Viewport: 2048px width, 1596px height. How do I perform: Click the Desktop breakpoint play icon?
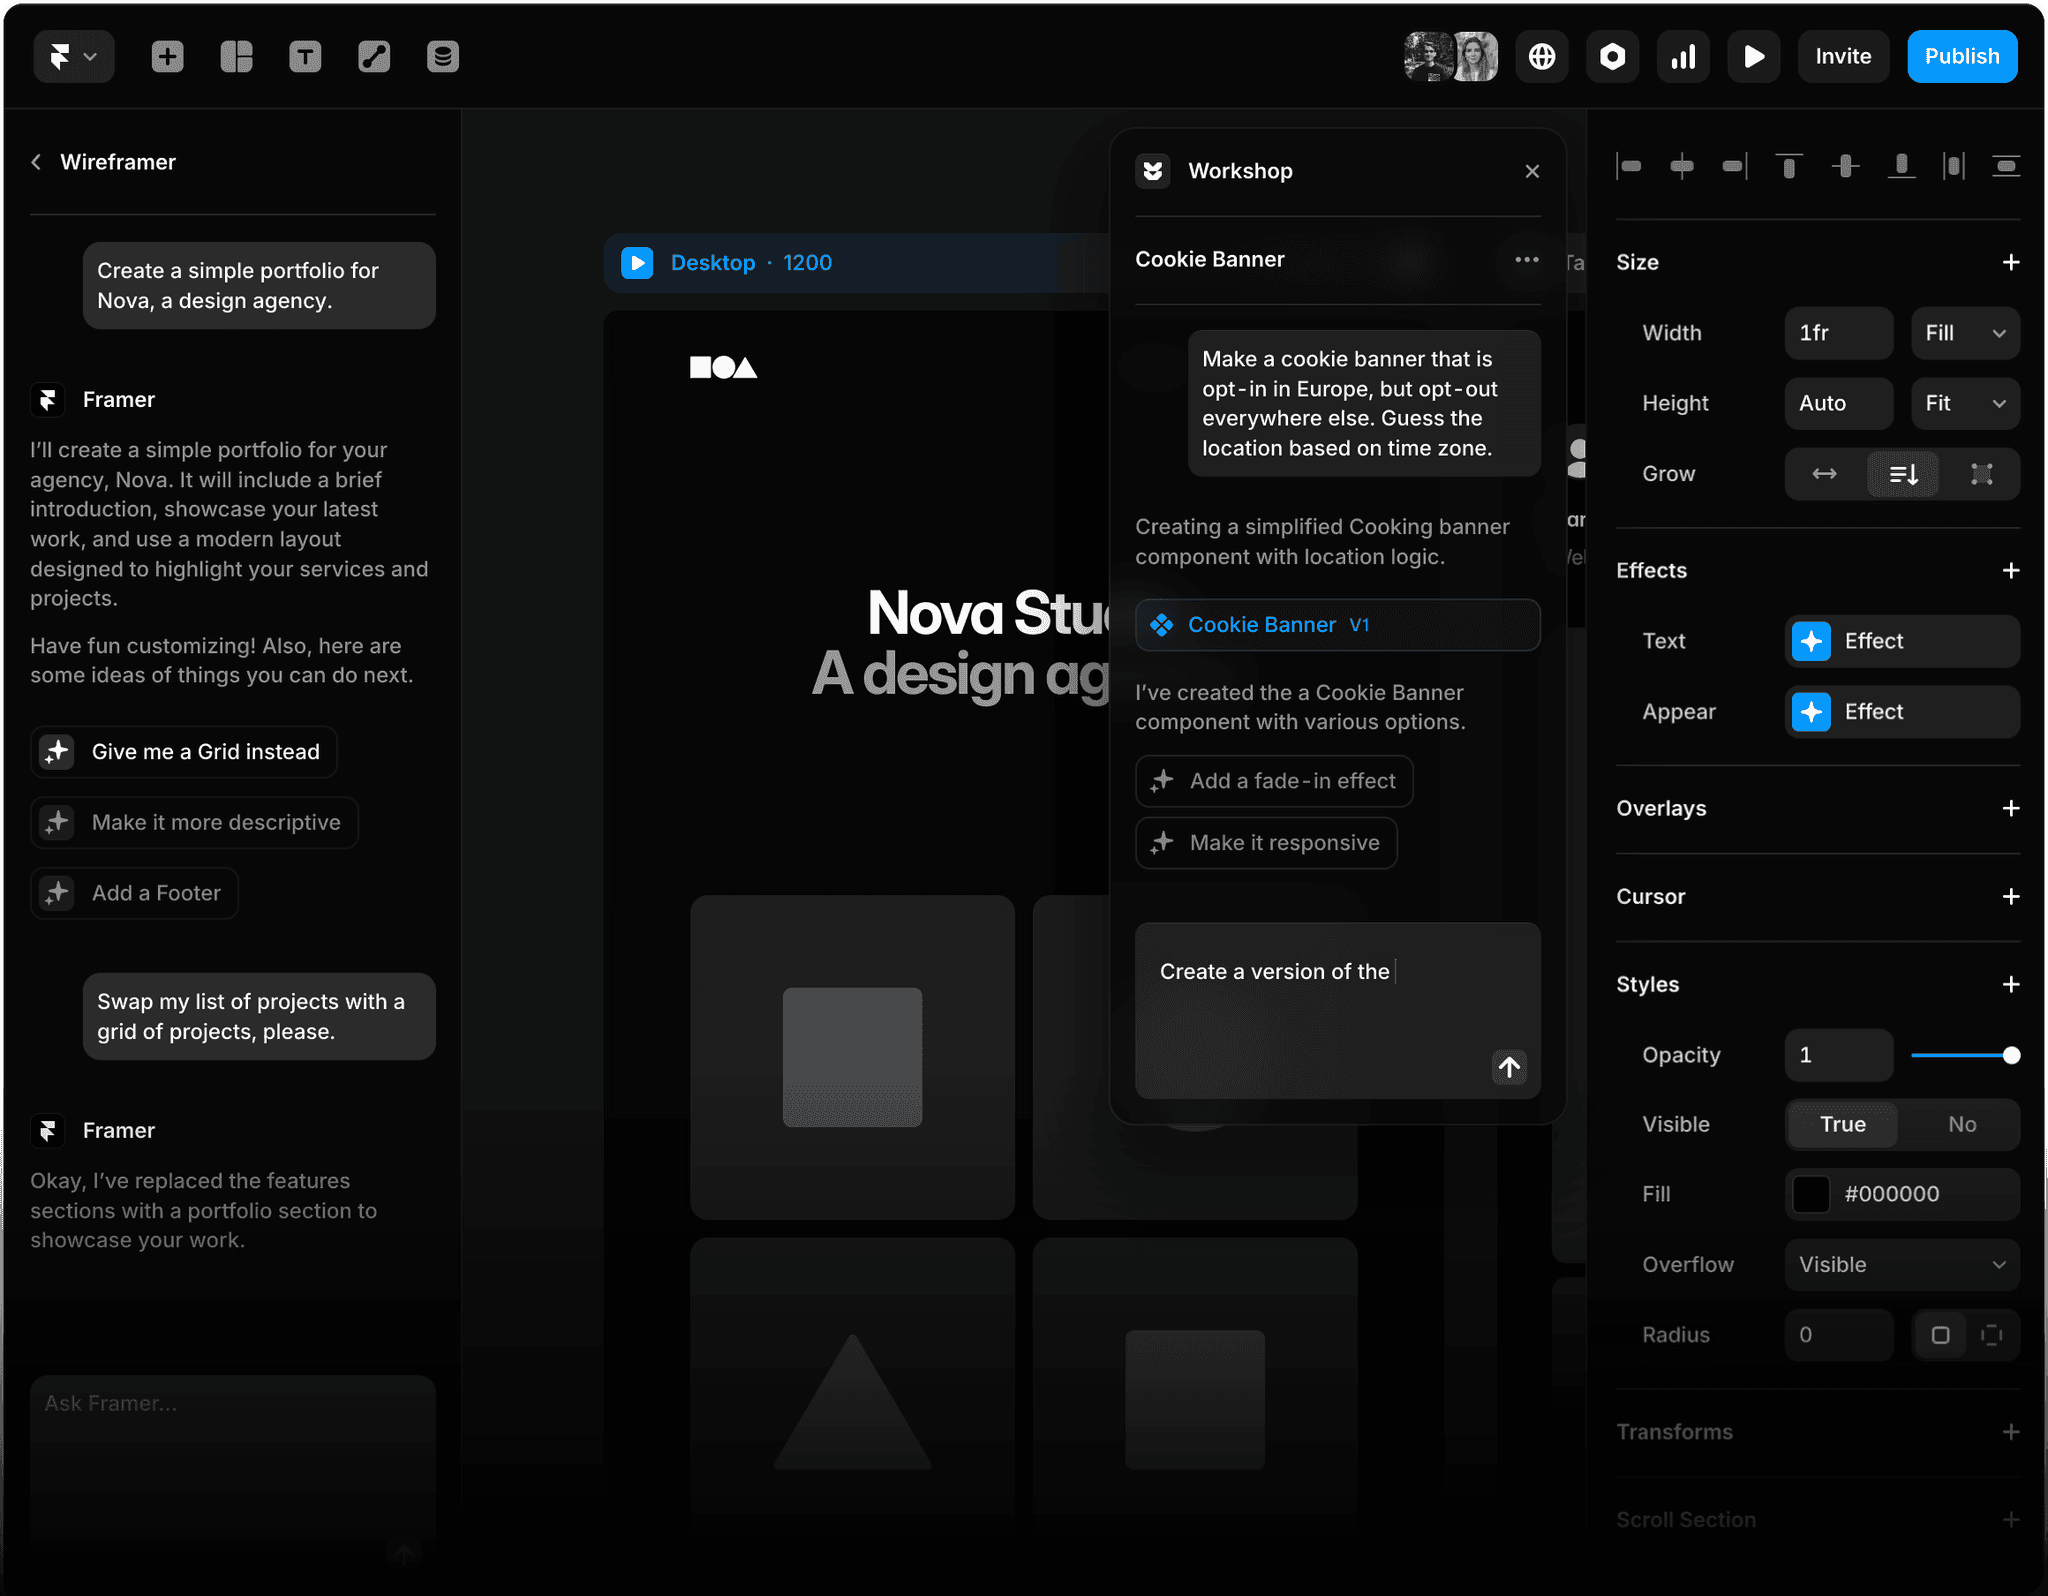(x=637, y=262)
